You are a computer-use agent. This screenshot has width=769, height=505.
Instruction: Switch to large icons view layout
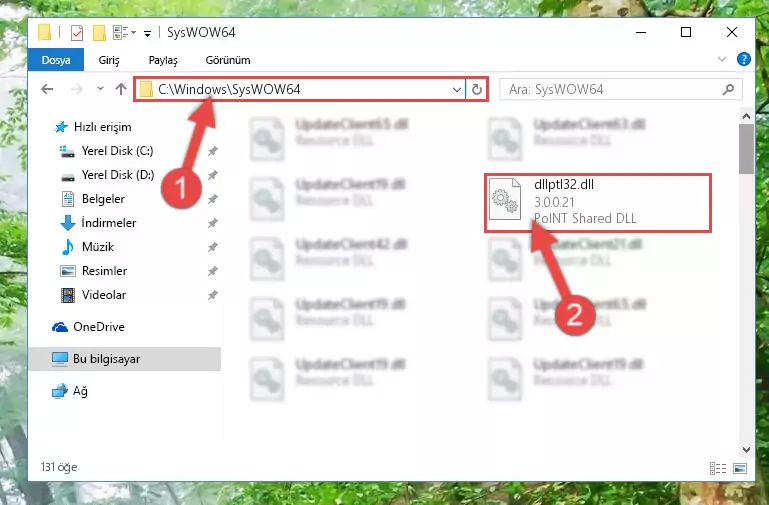(x=740, y=468)
